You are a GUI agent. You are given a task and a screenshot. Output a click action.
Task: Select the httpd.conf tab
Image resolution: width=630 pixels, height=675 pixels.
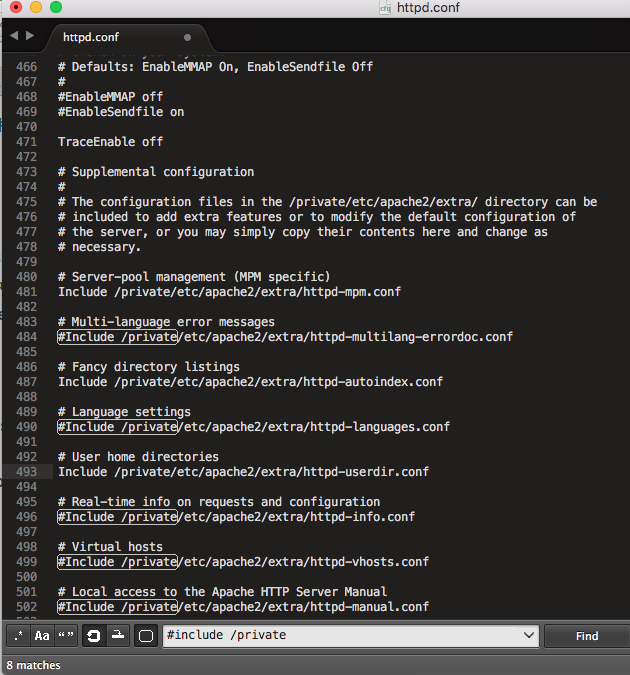[128, 37]
